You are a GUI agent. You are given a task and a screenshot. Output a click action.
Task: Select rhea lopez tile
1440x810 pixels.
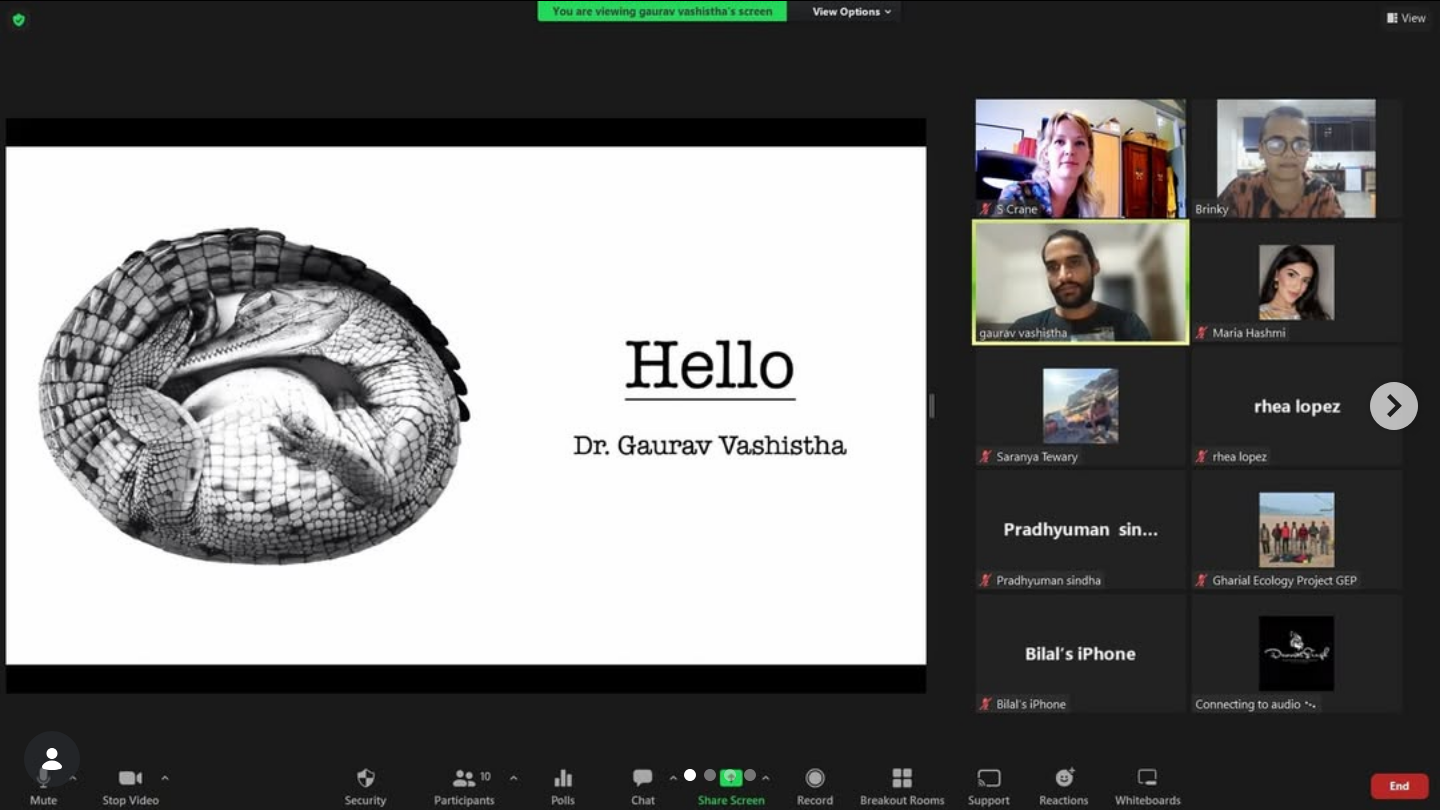pyautogui.click(x=1296, y=406)
